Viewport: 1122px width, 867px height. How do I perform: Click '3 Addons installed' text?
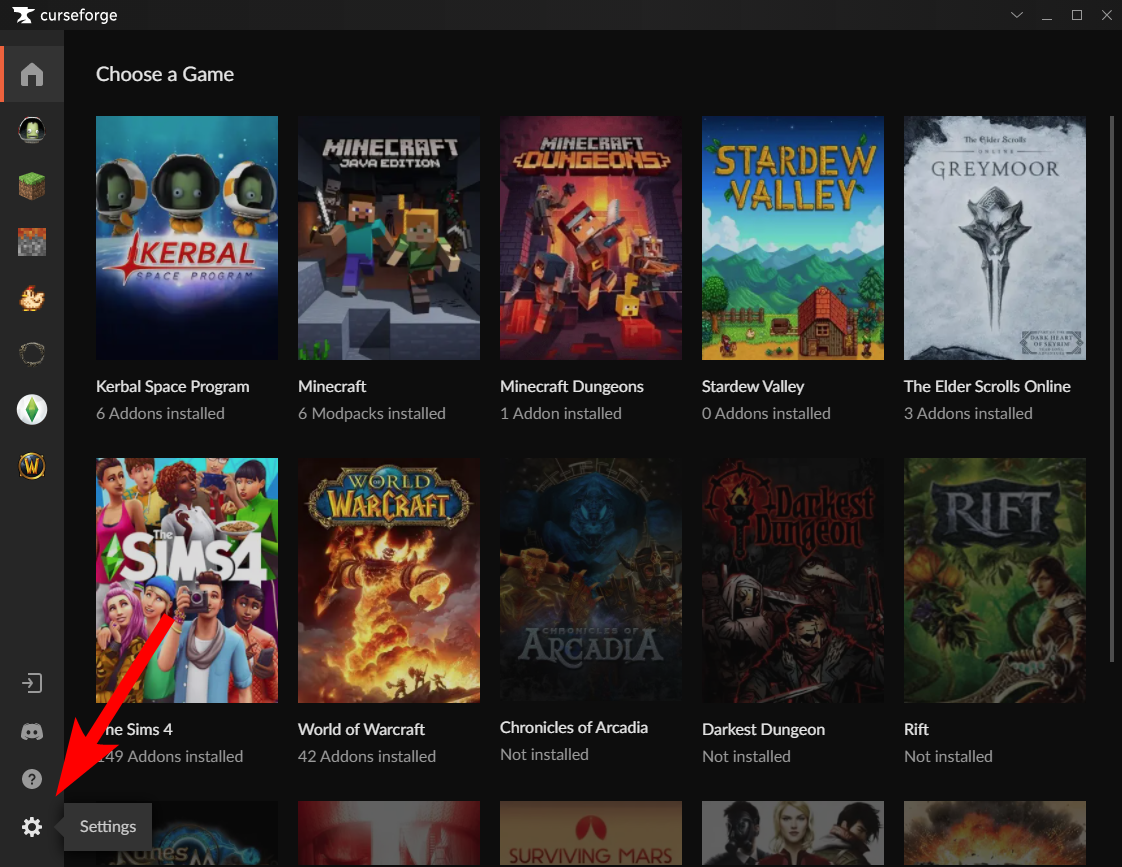pyautogui.click(x=968, y=413)
